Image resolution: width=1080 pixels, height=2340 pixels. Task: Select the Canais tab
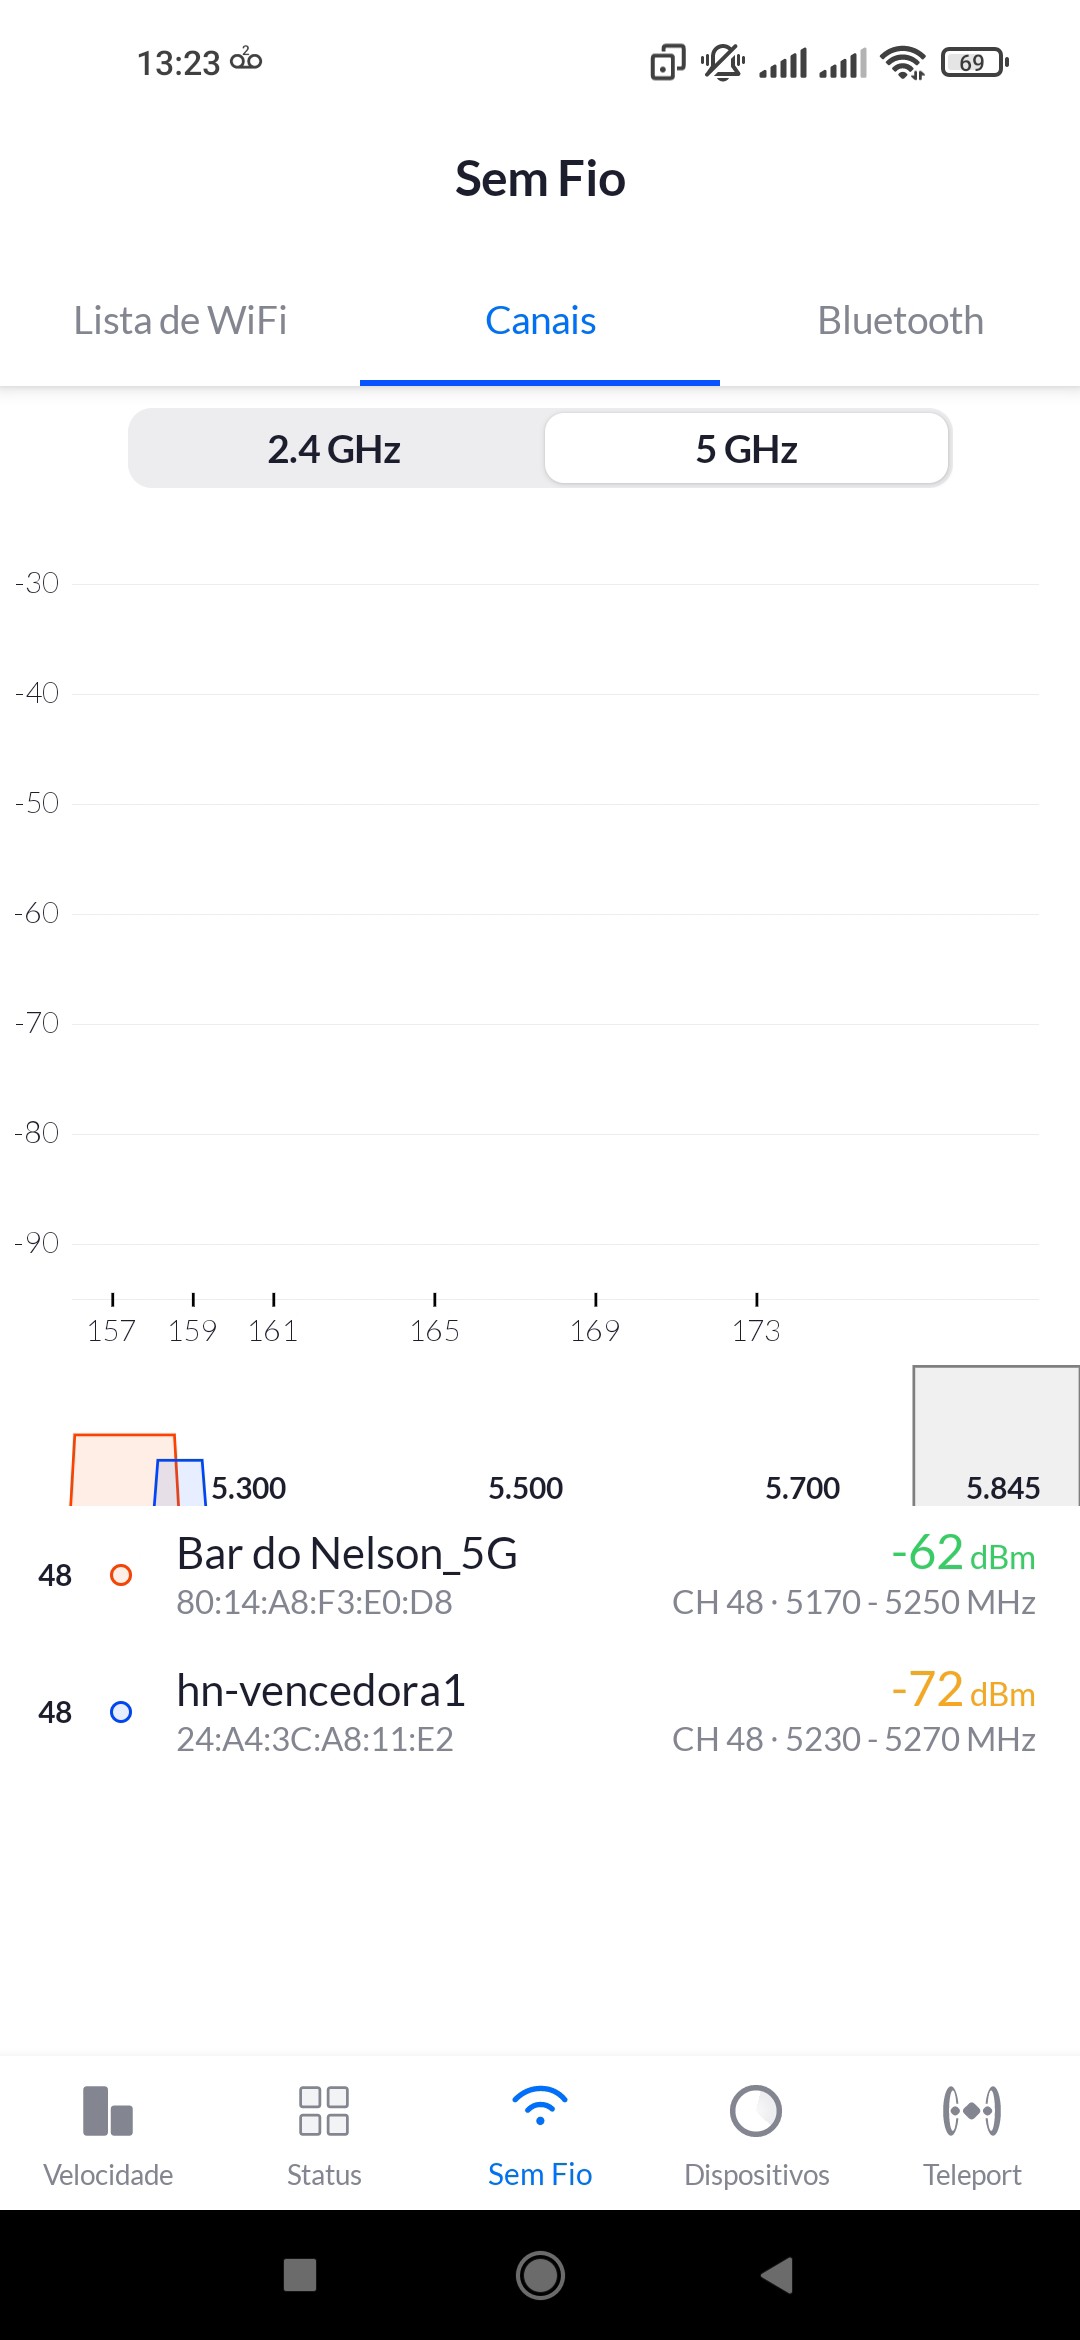(x=540, y=321)
